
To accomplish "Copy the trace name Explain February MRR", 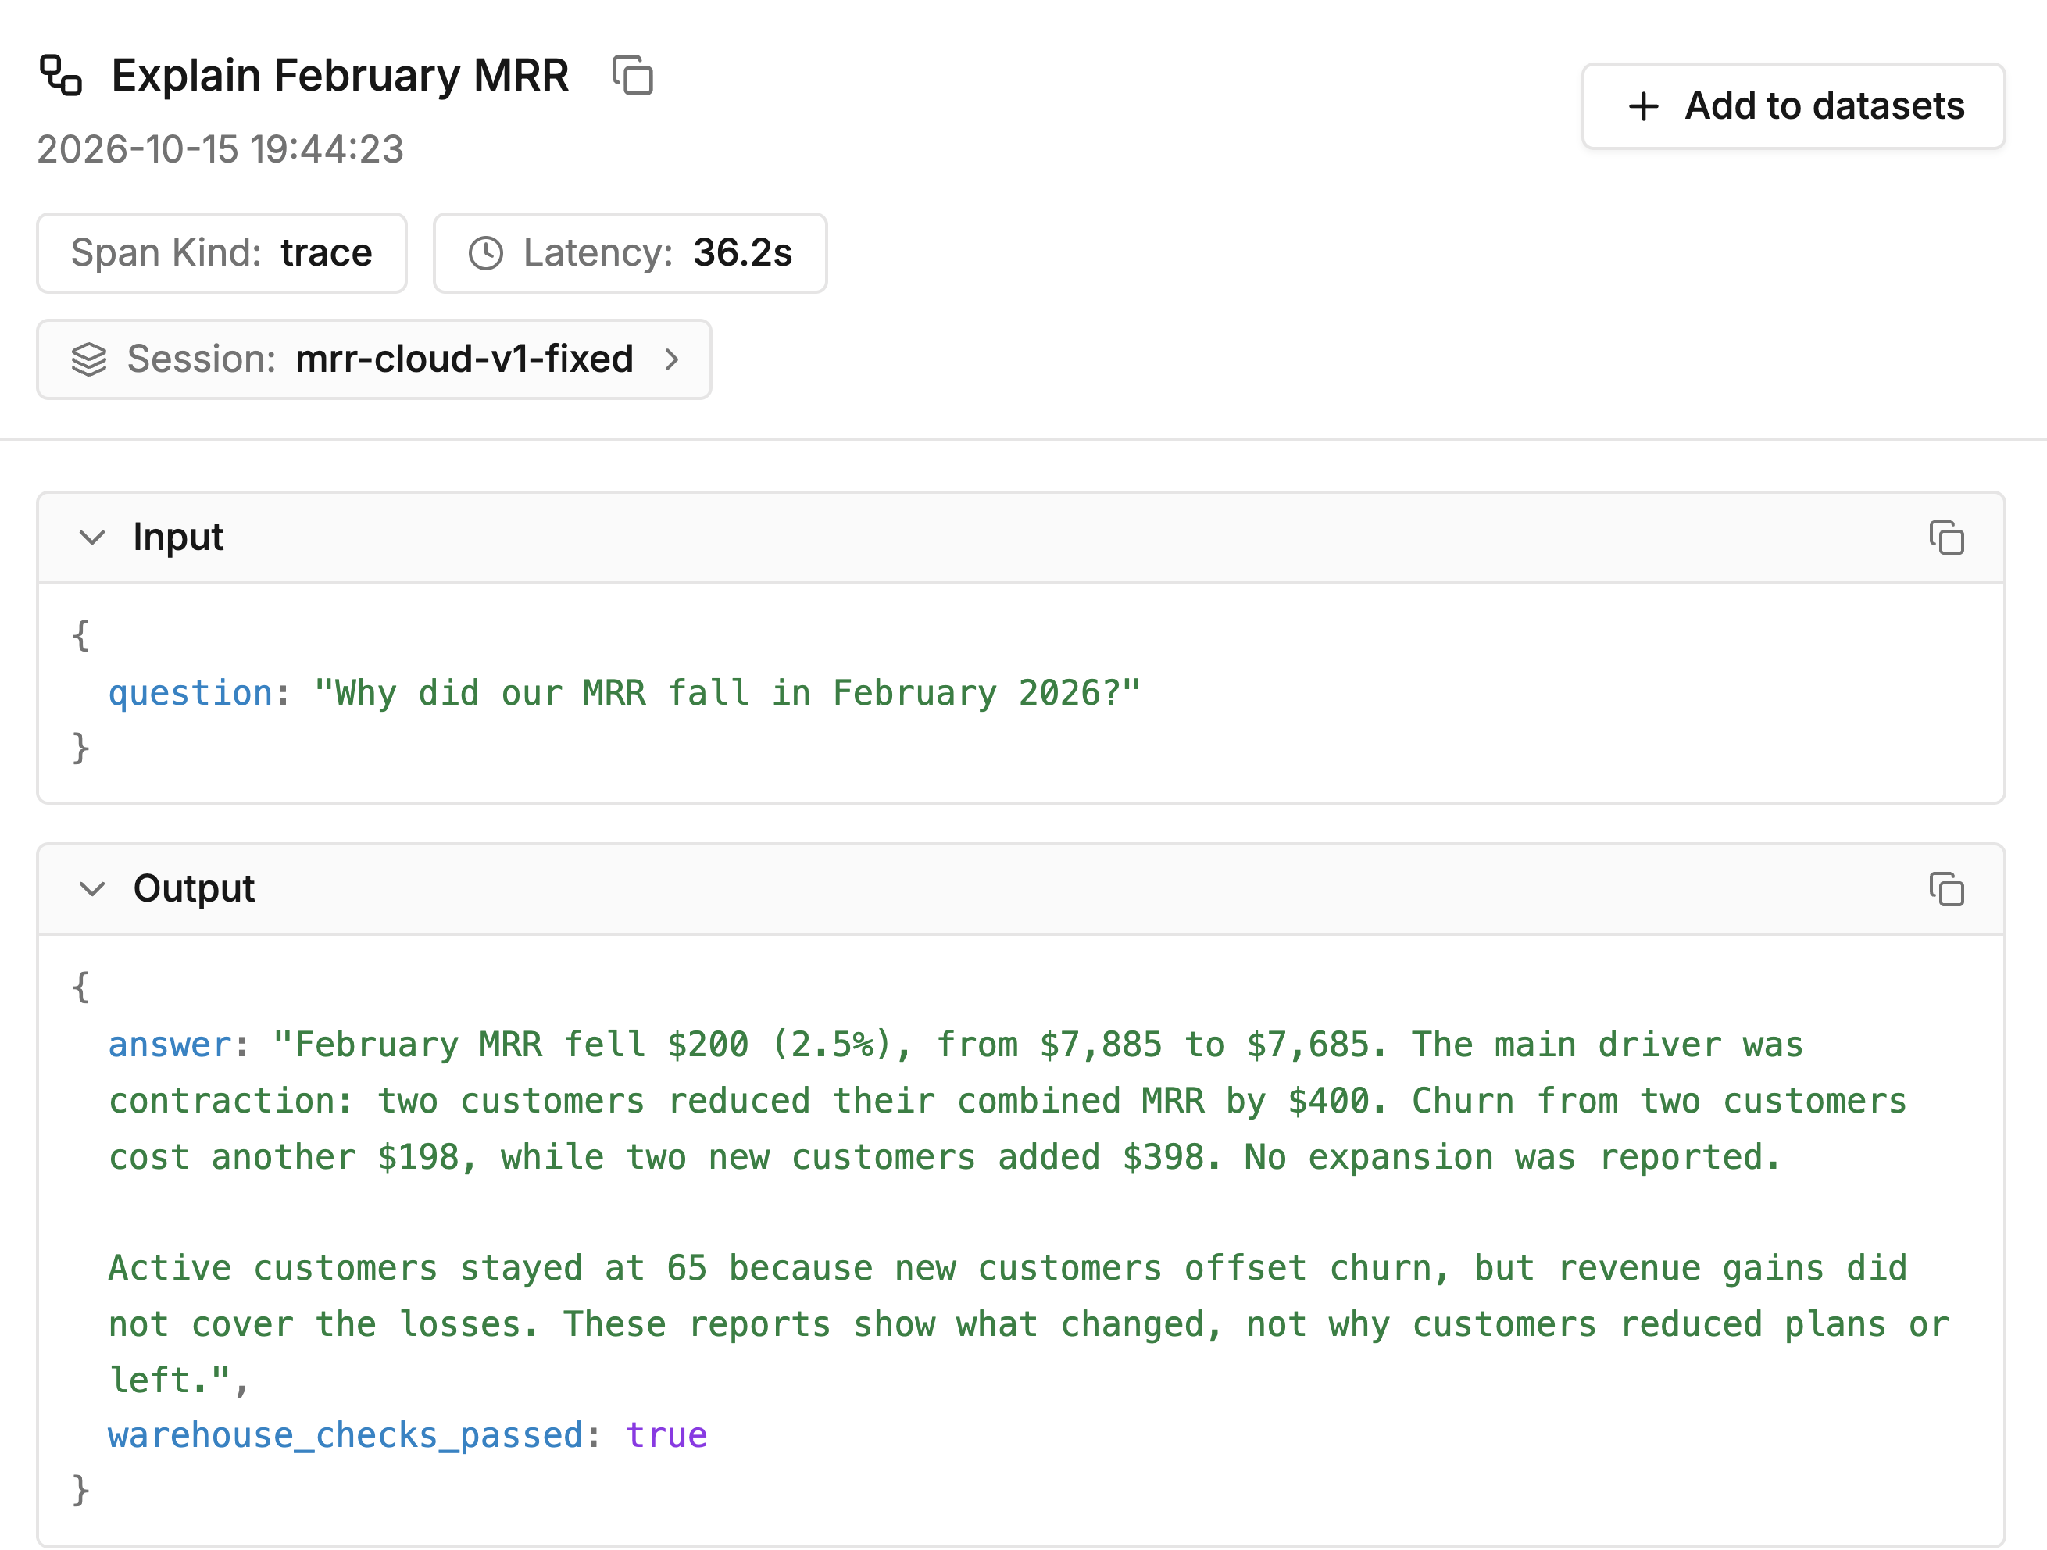I will (x=632, y=76).
